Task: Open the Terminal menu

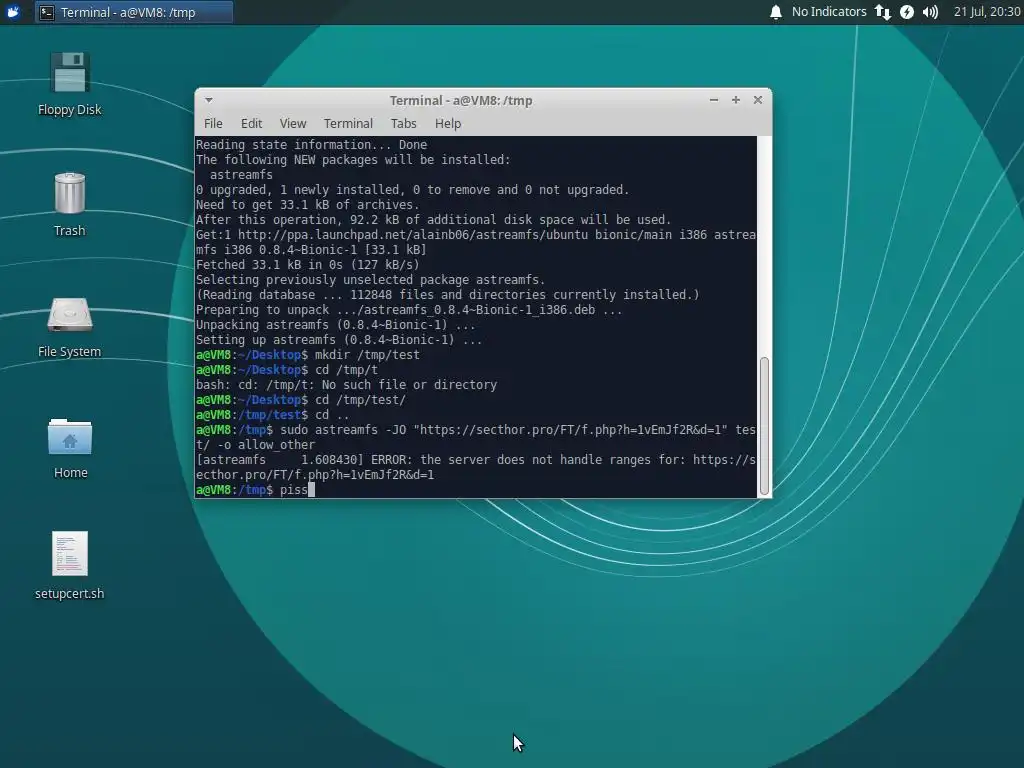Action: pyautogui.click(x=348, y=123)
